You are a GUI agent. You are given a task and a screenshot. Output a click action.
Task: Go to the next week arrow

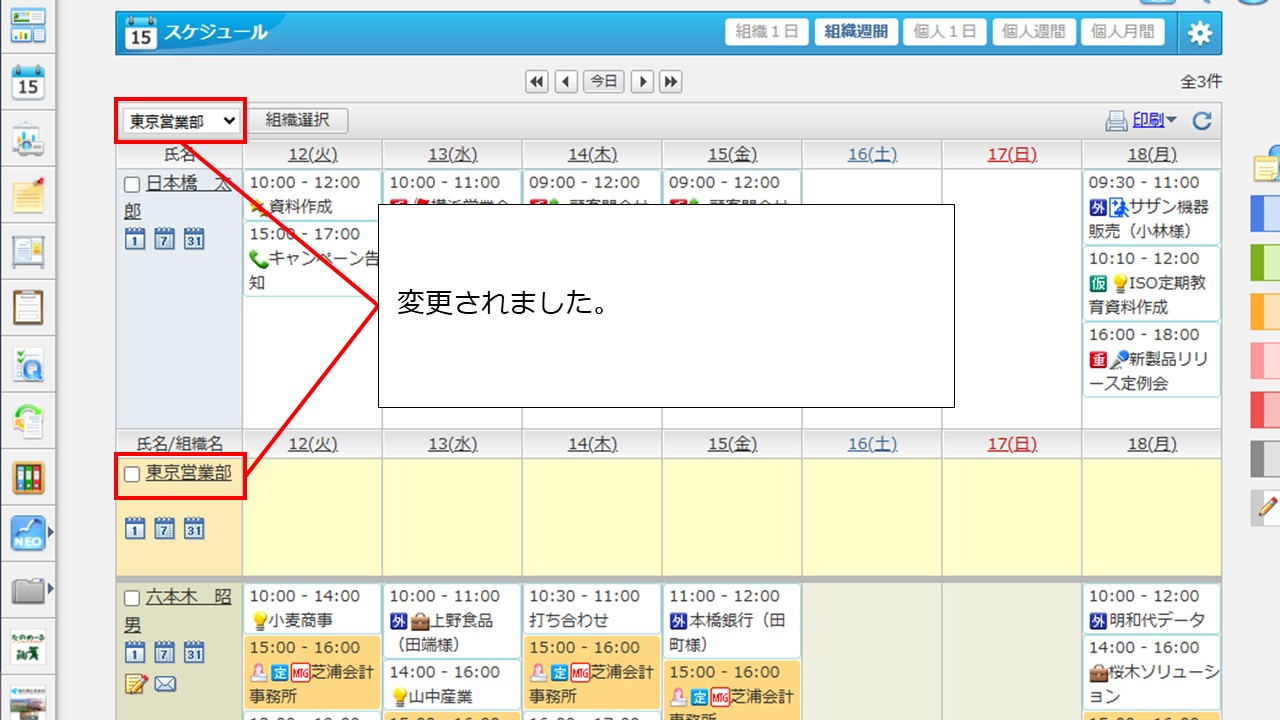[x=642, y=82]
